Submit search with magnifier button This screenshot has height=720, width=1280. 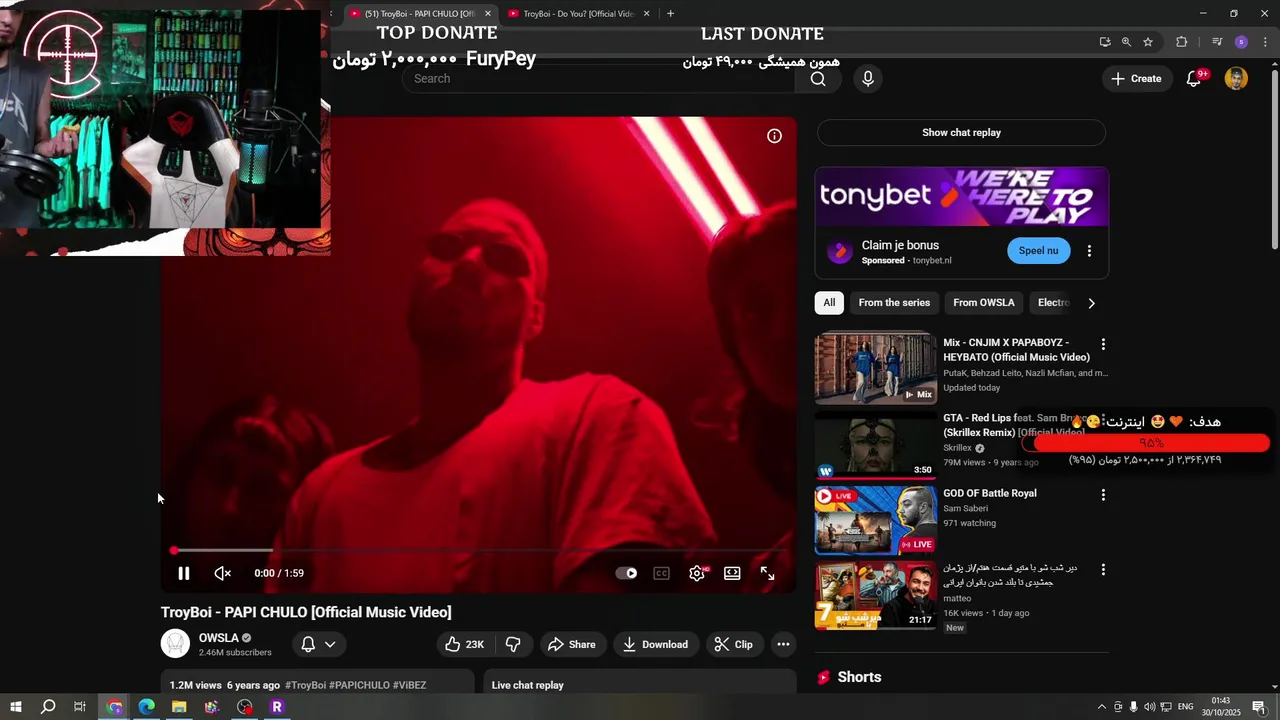point(818,78)
